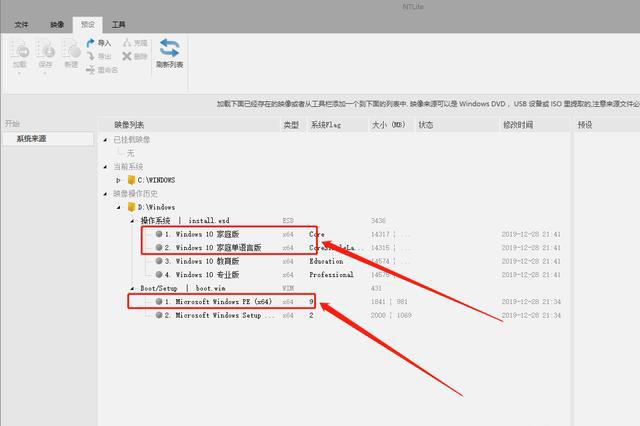Click the 重命名 rename button
This screenshot has width=640, height=426.
(102, 70)
